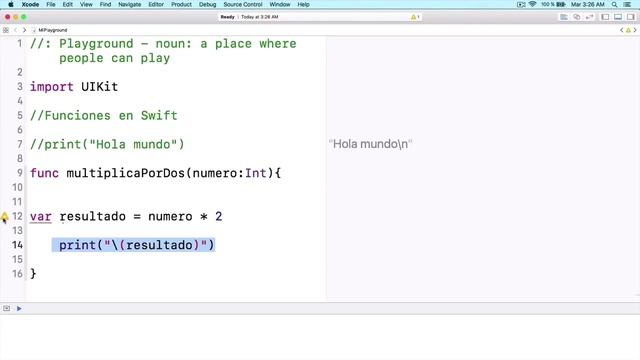Open the Find menu
The image size is (640, 360).
click(x=105, y=4)
